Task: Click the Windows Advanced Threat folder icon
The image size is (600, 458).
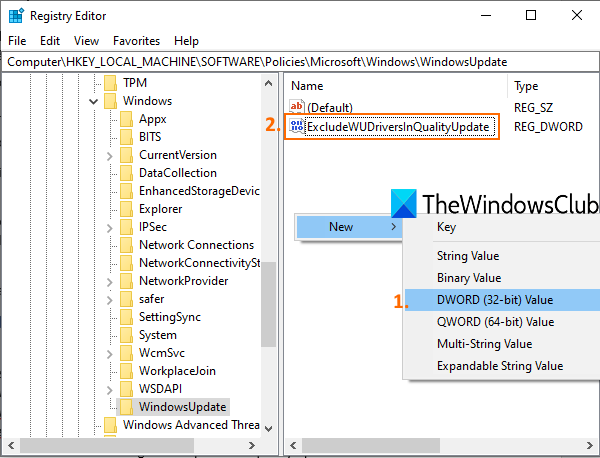Action: coord(111,424)
